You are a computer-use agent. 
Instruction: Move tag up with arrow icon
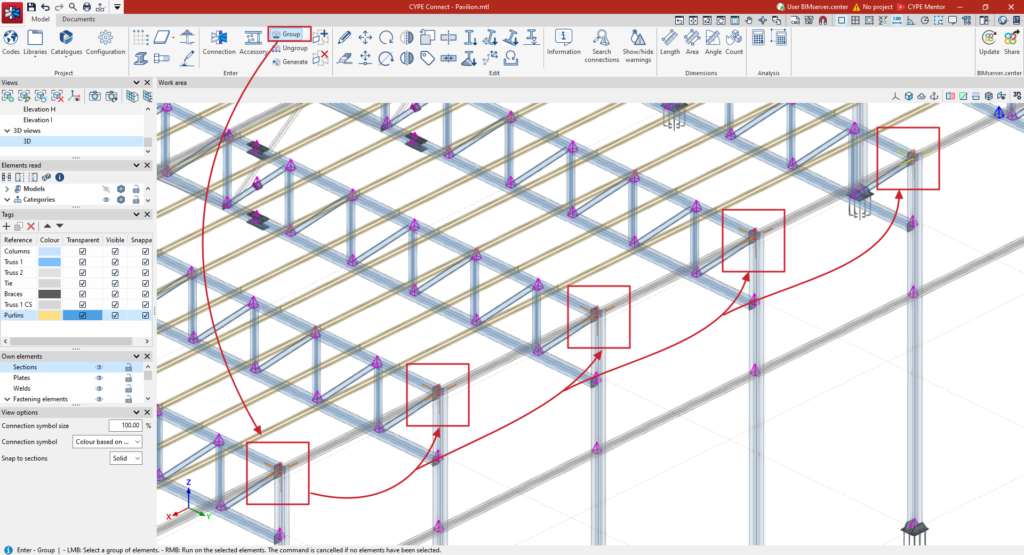pos(47,226)
